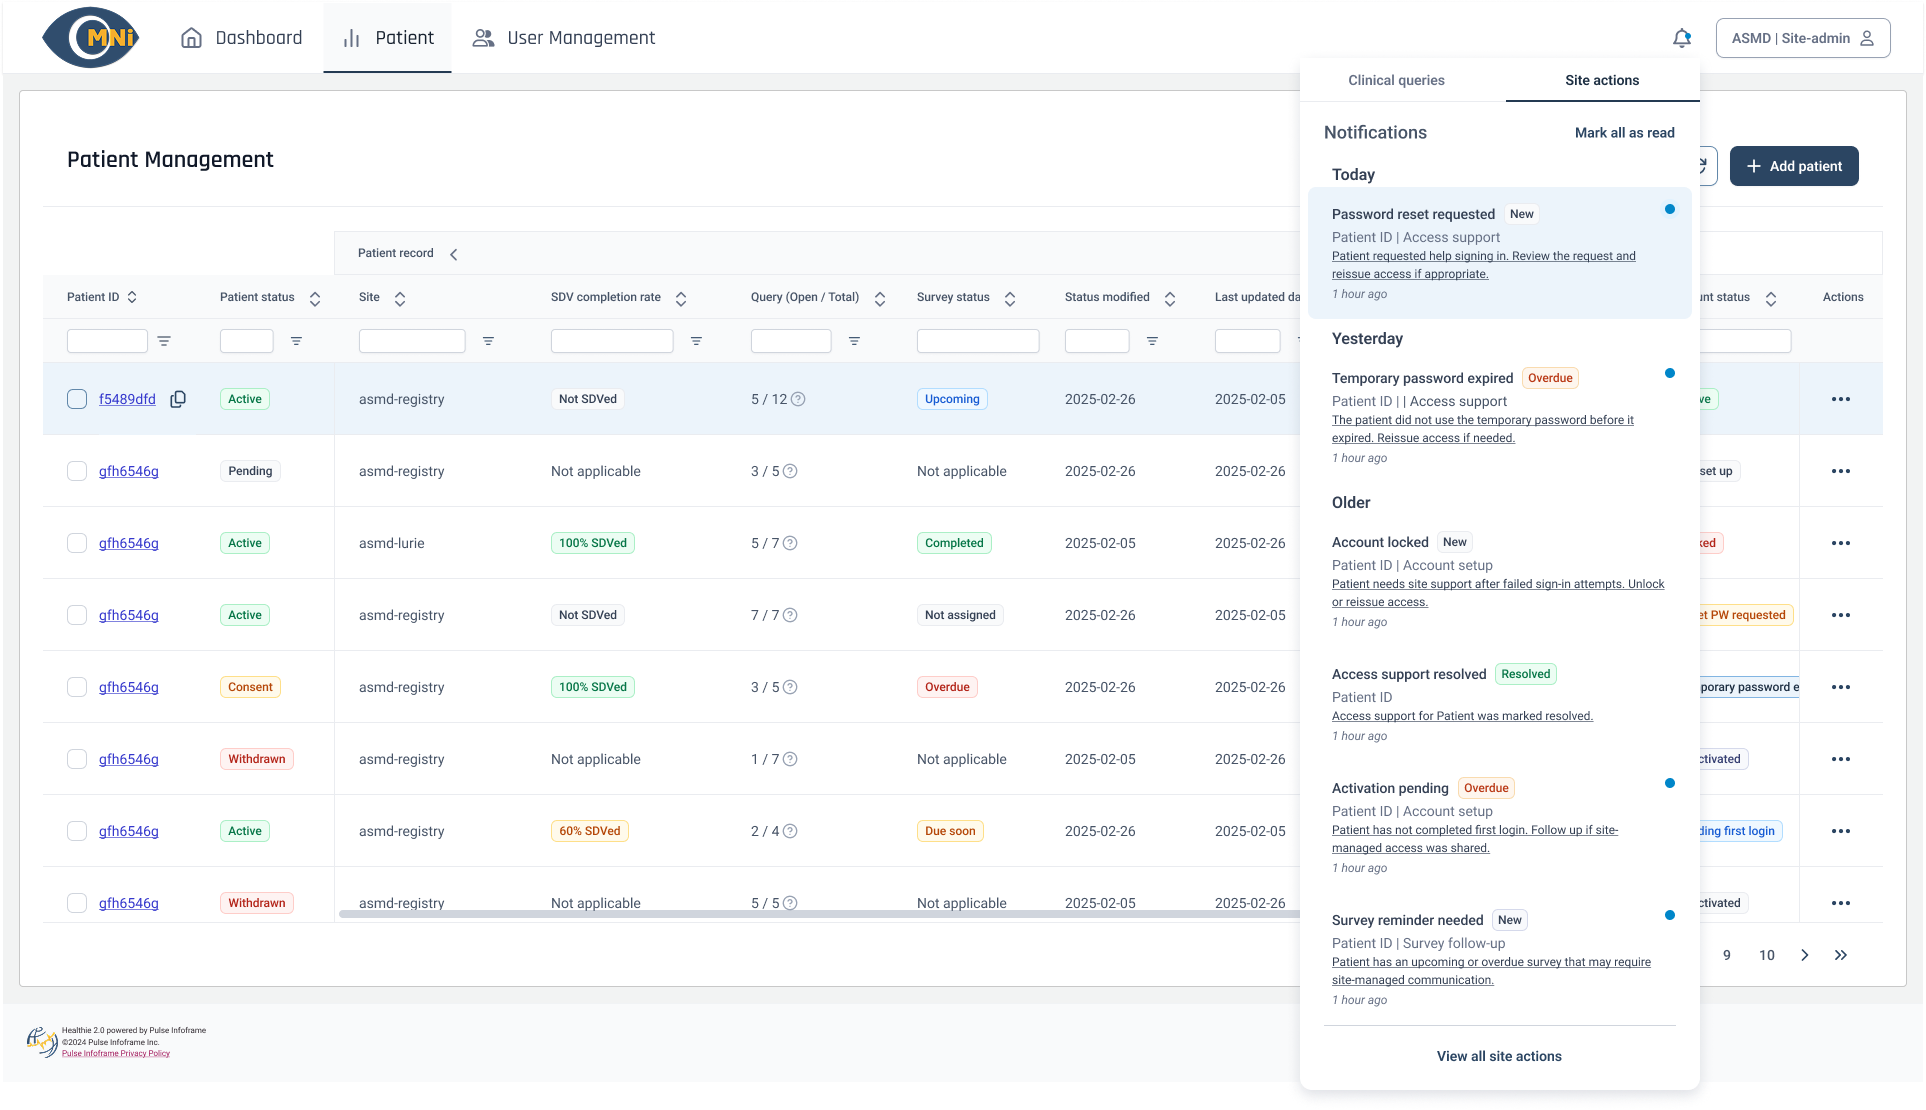Go to the next page arrow
Screen dimensions: 1926x1110
pos(1805,955)
